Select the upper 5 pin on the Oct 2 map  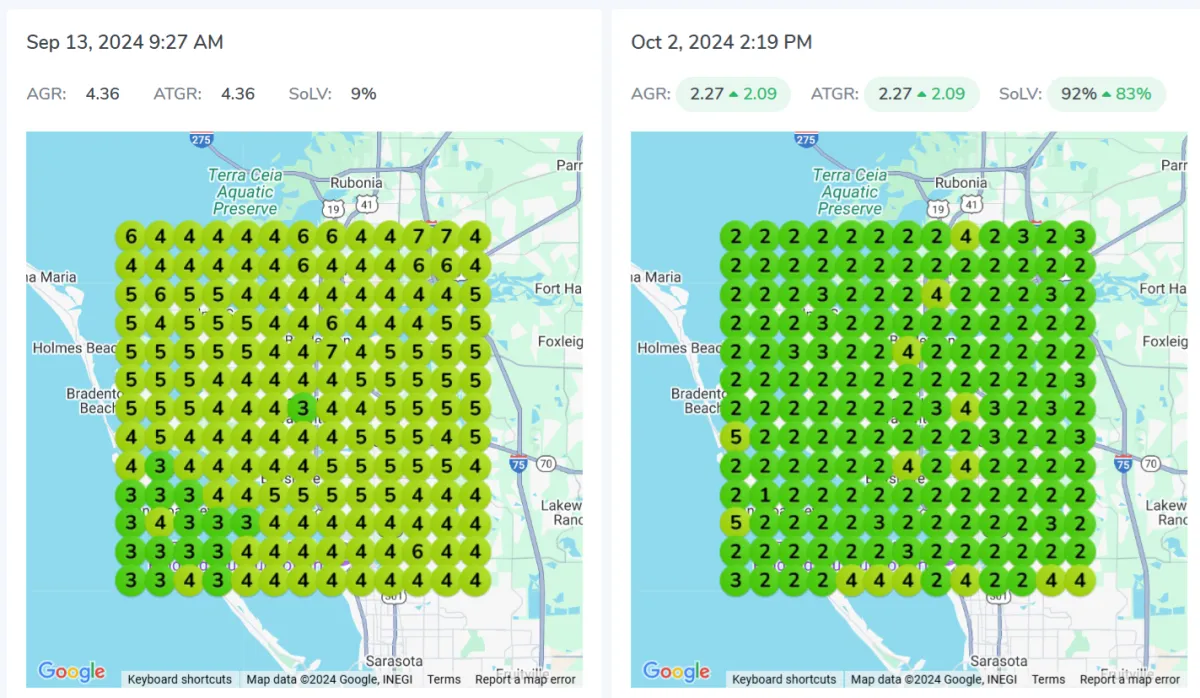[734, 437]
